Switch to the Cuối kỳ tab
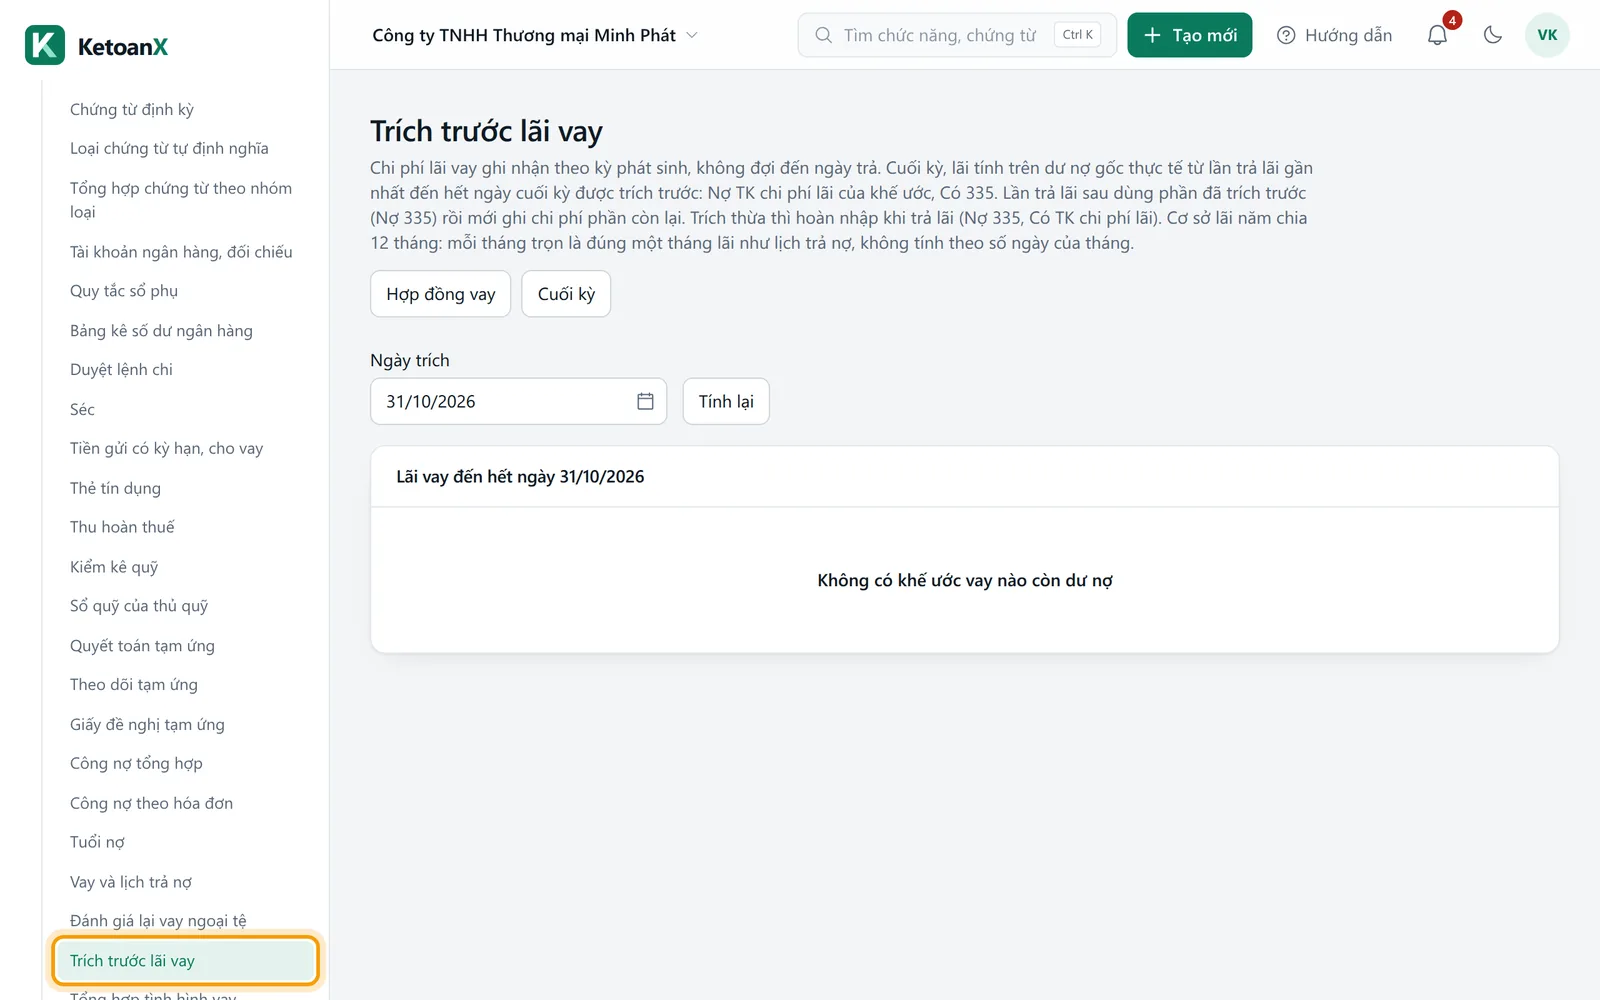The height and width of the screenshot is (1000, 1600). (566, 294)
